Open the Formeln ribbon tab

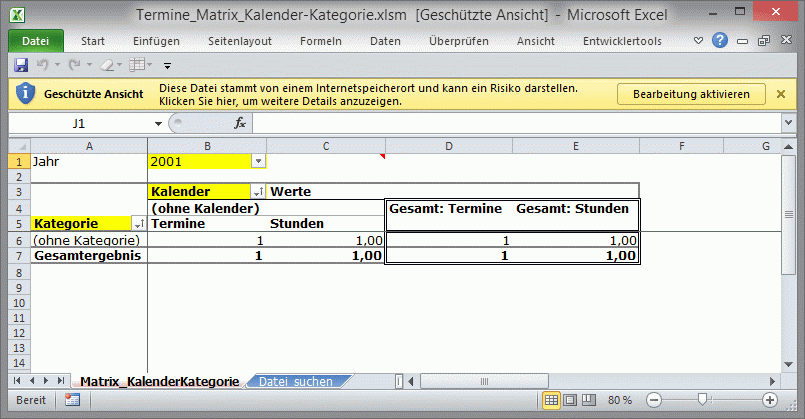tap(320, 41)
